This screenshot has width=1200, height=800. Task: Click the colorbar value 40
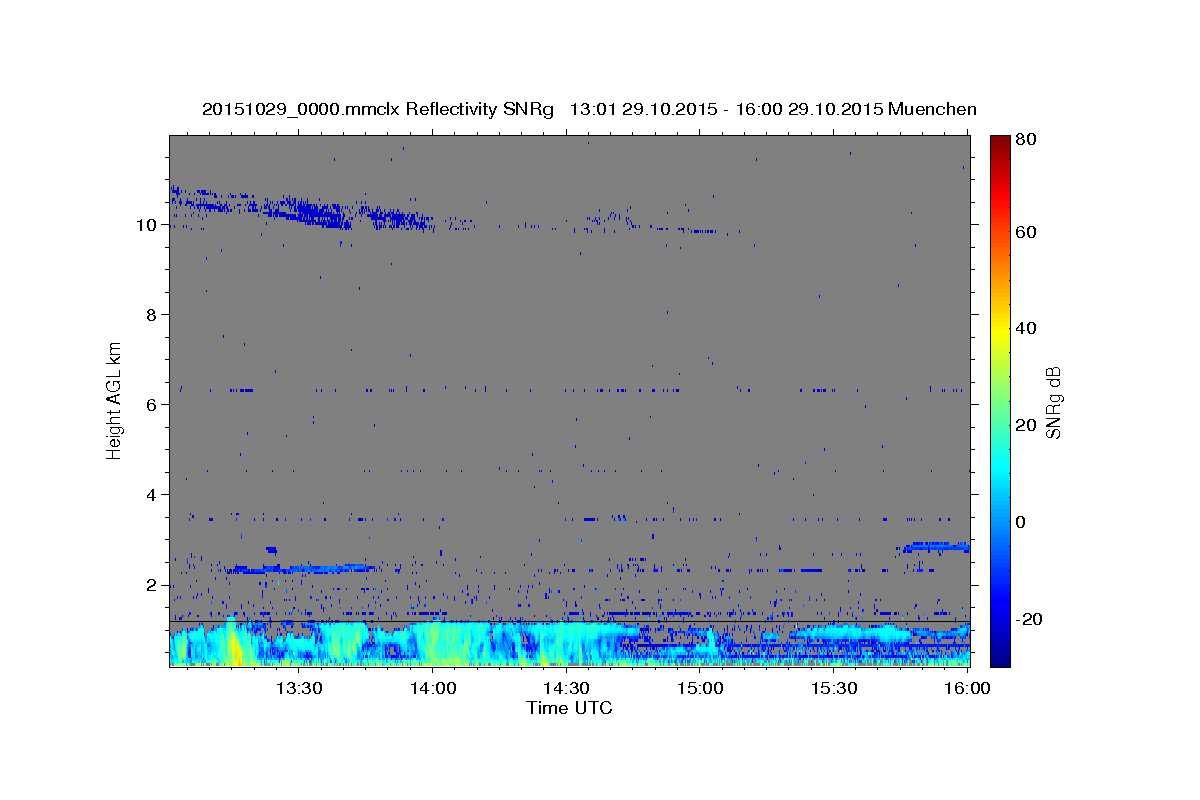point(1025,328)
